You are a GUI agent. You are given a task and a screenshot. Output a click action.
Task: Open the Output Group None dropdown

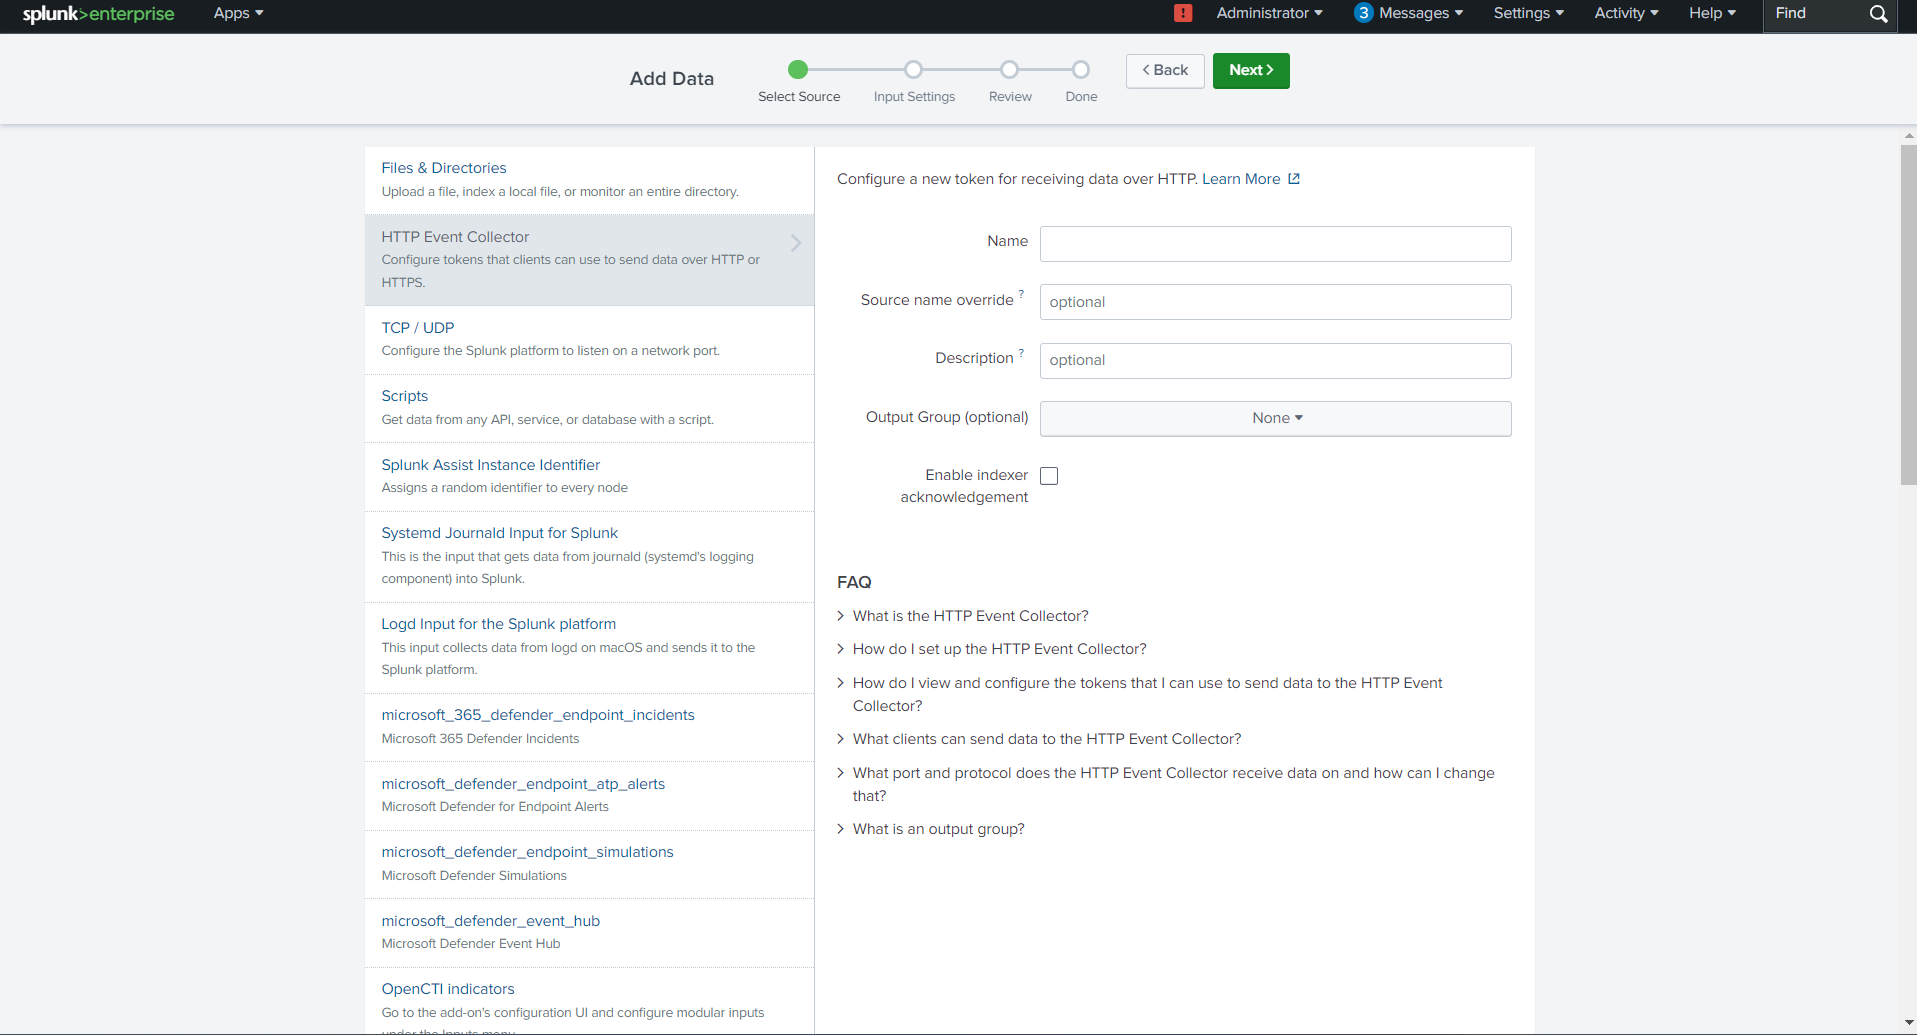(1275, 419)
